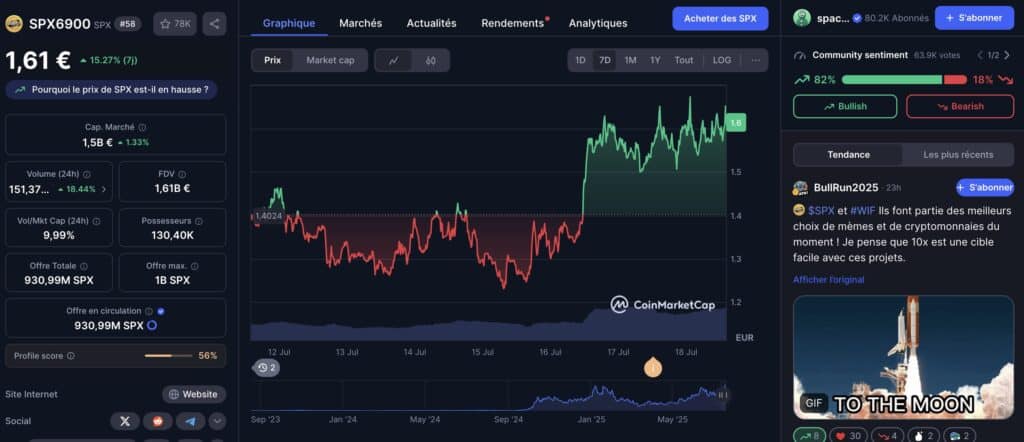The width and height of the screenshot is (1024, 442).
Task: Click the orange event marker on timeline
Action: point(652,368)
